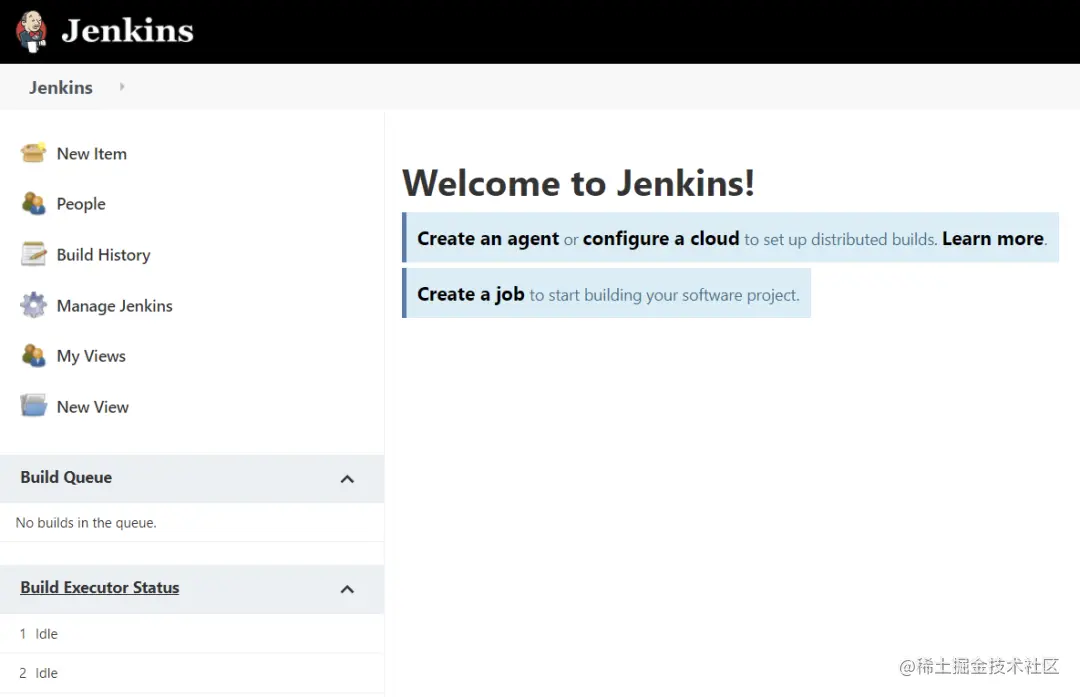The width and height of the screenshot is (1080, 697).
Task: Click the Jenkins breadcrumb text
Action: [x=61, y=88]
